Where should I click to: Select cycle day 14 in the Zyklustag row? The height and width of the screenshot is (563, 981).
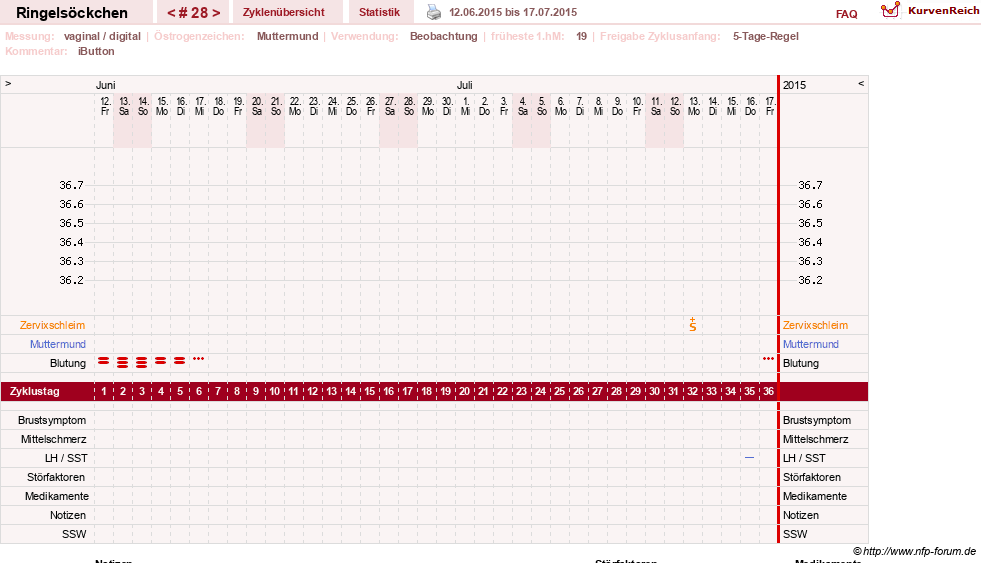click(350, 391)
